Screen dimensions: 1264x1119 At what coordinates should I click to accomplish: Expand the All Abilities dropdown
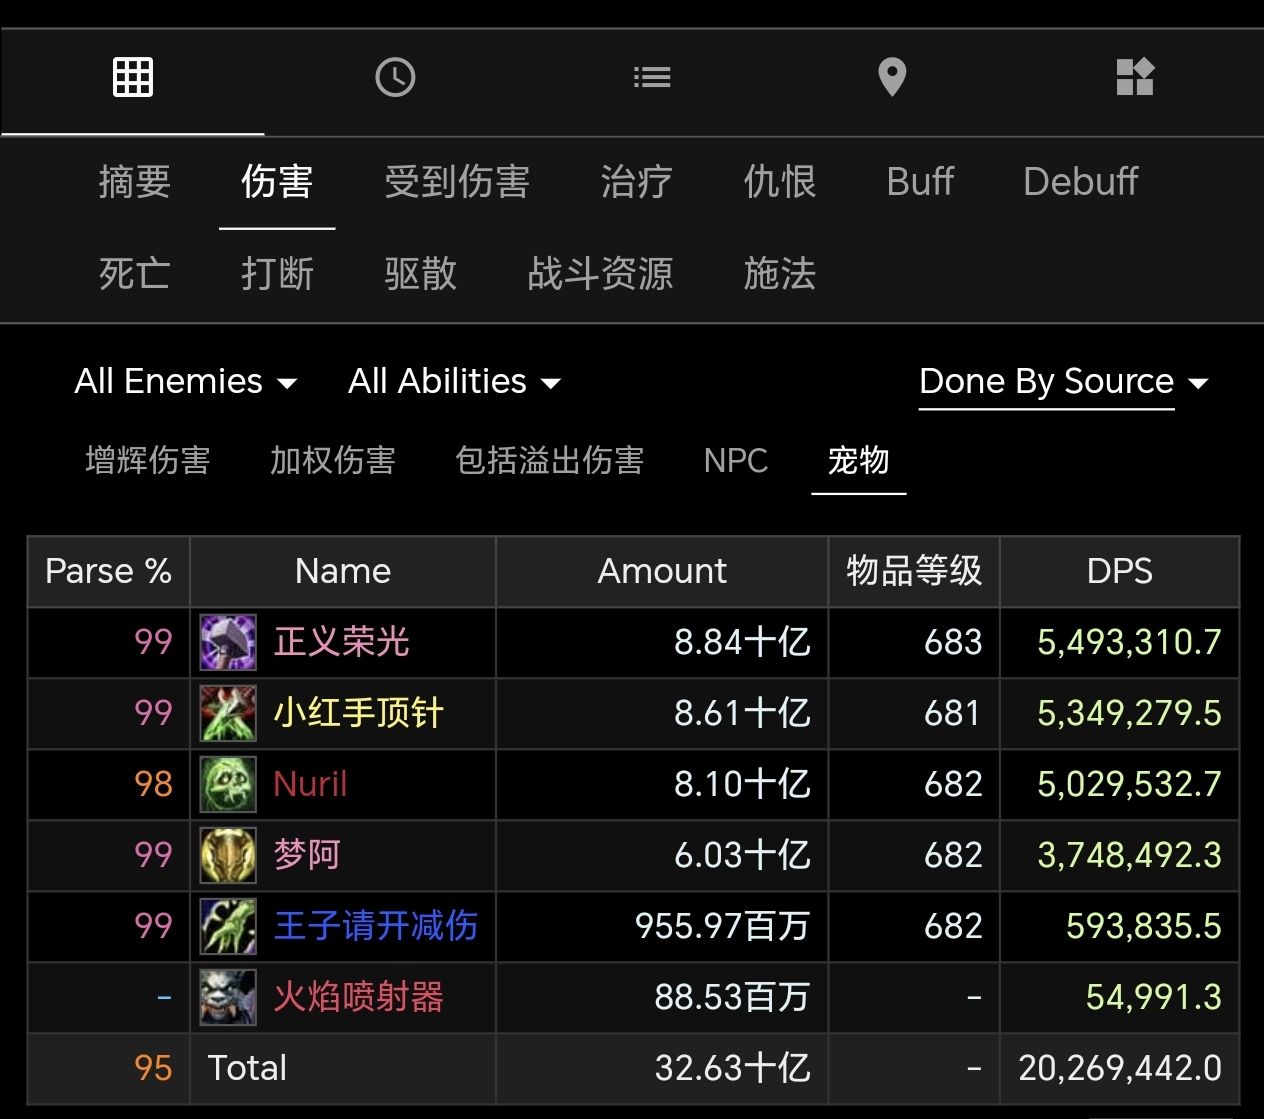pos(455,381)
